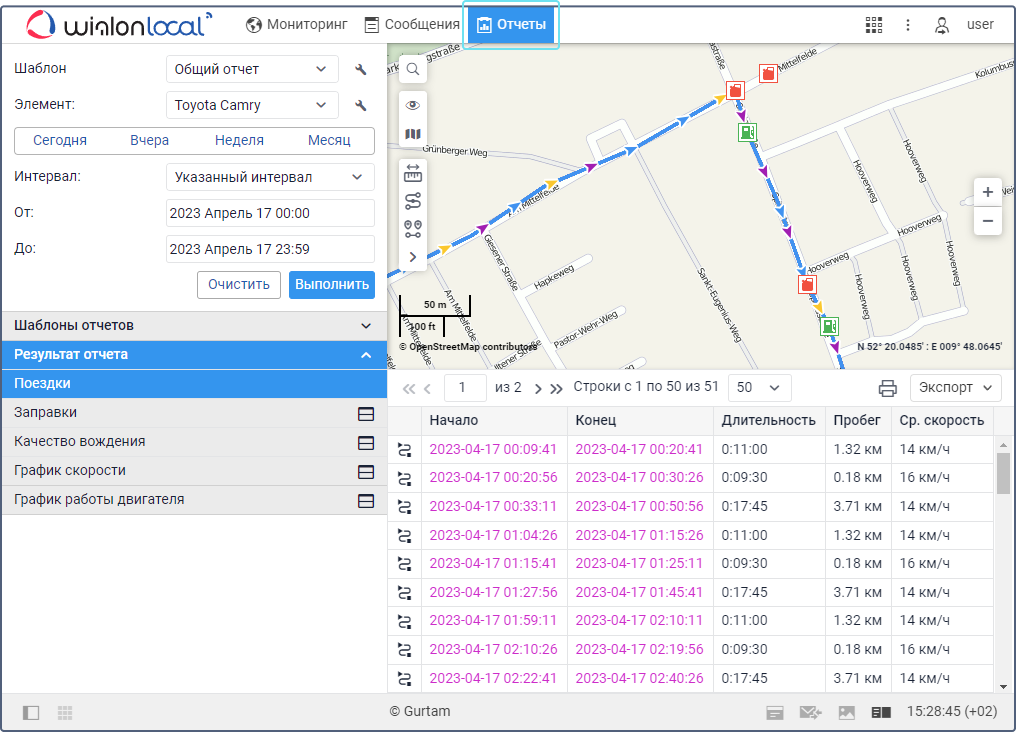Open the map source selector icon

(413, 134)
